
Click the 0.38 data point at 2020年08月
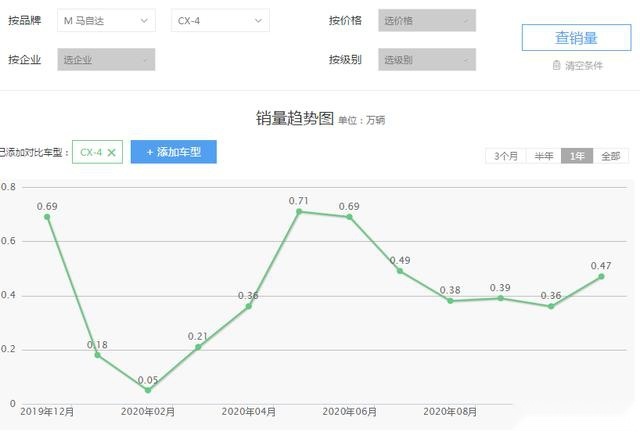pyautogui.click(x=450, y=301)
